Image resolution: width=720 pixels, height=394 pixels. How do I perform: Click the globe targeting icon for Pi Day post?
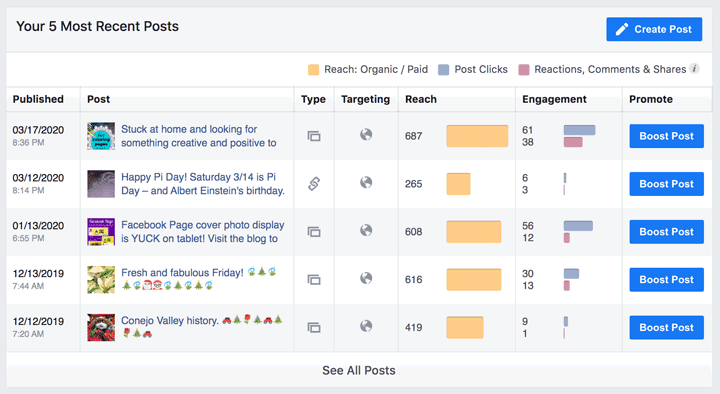point(366,182)
